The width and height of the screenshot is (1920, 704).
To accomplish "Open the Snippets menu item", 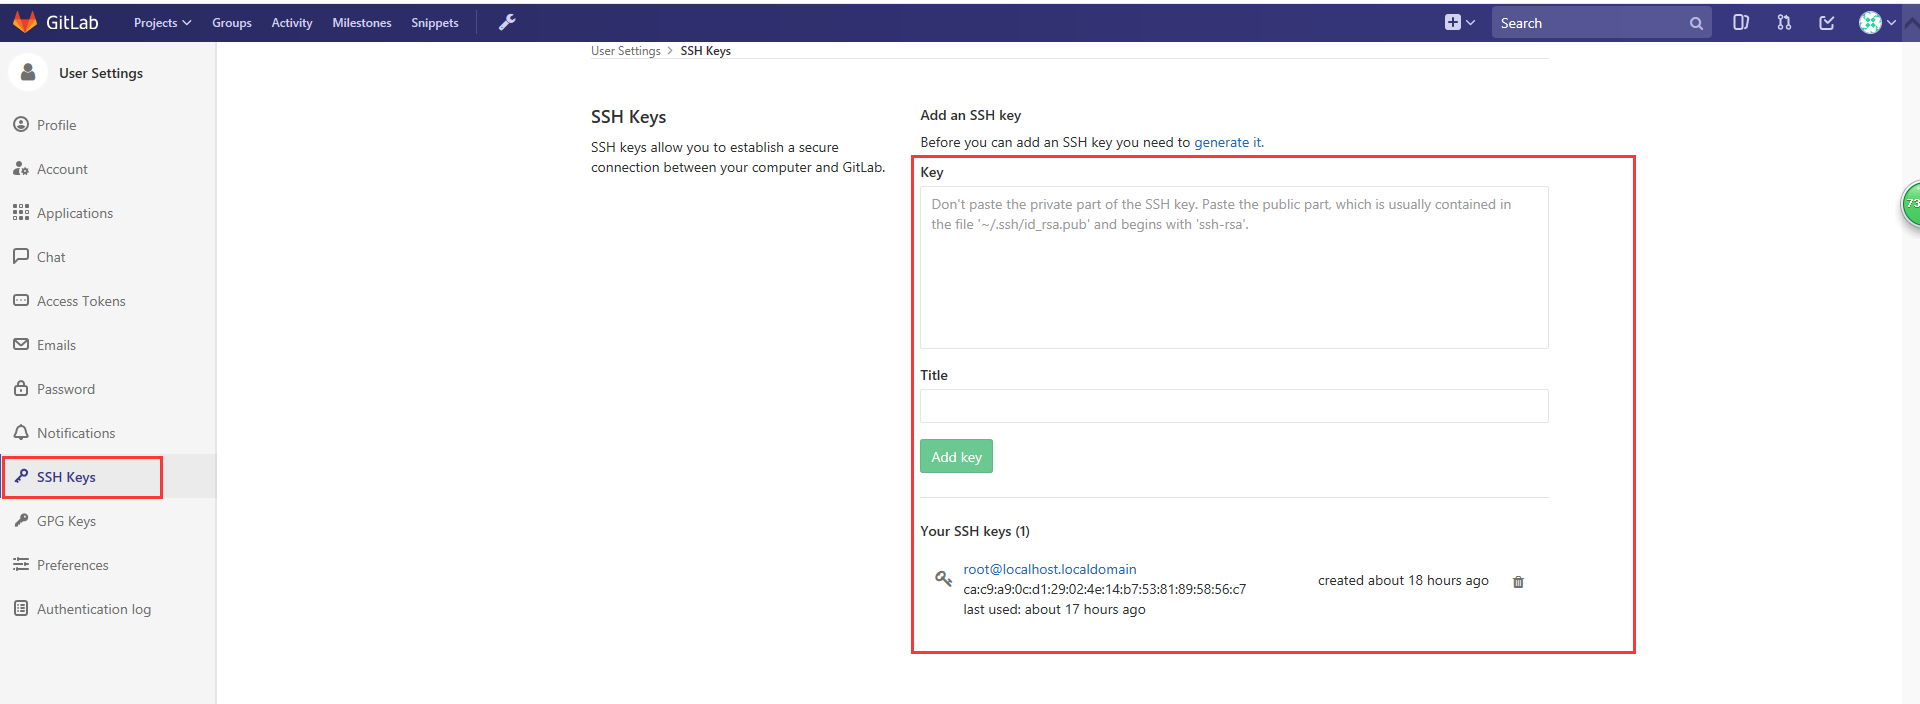I will tap(435, 23).
